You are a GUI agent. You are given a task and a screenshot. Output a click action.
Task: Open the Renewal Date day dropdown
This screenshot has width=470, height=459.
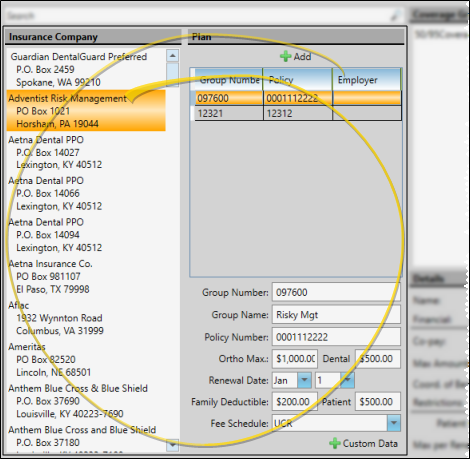pyautogui.click(x=348, y=380)
